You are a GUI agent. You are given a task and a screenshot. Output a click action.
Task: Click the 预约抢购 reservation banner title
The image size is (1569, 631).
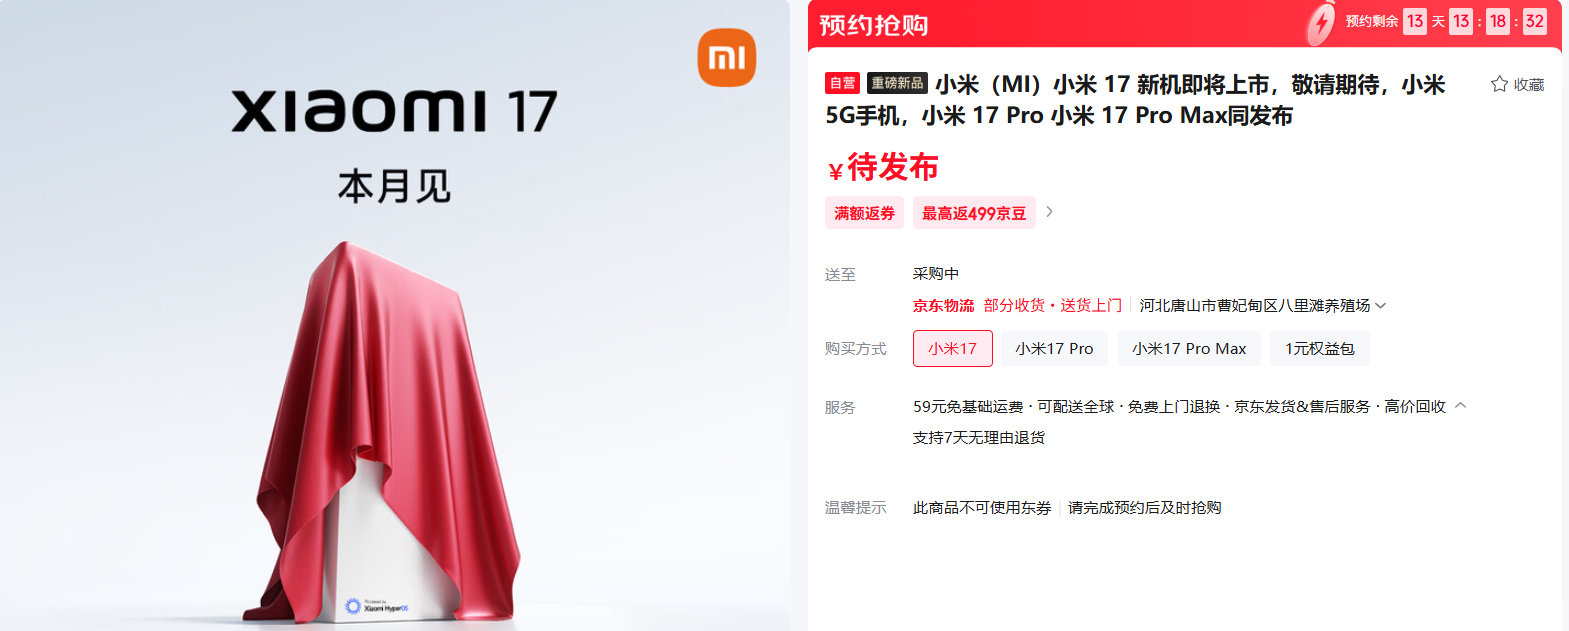[x=874, y=25]
